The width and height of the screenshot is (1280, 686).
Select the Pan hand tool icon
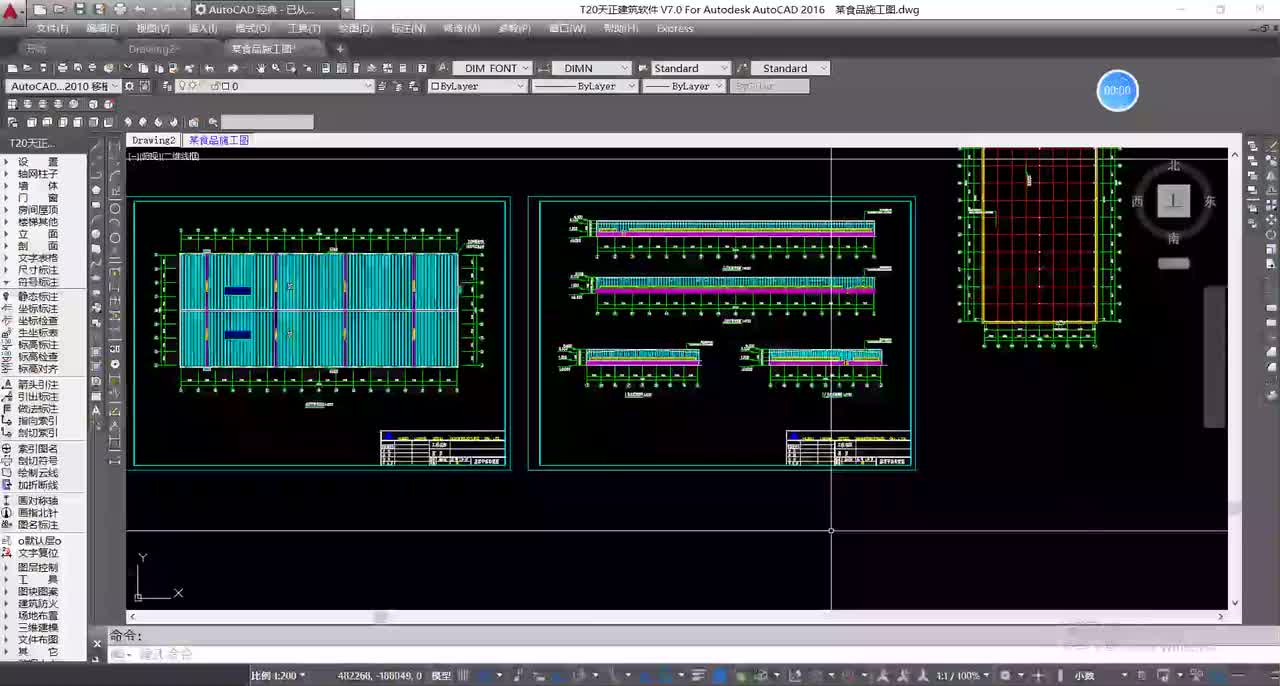click(x=261, y=68)
